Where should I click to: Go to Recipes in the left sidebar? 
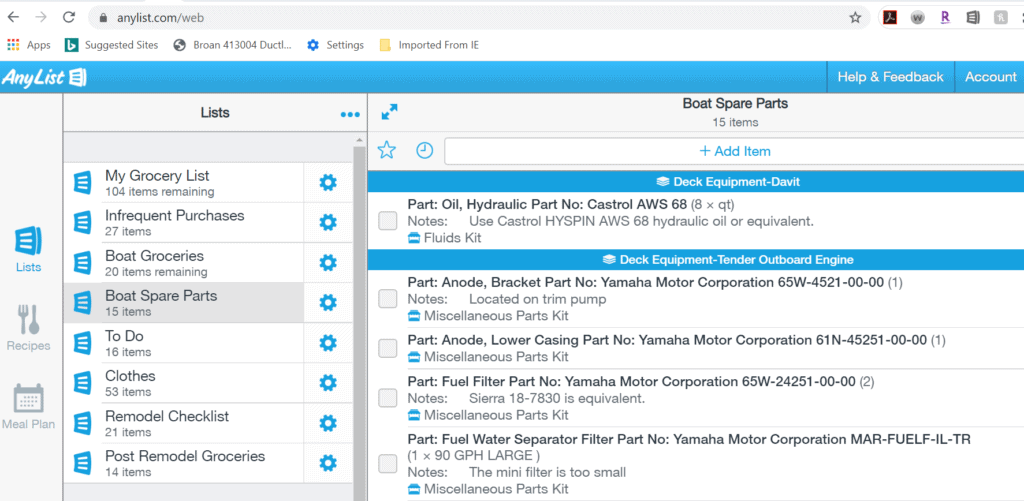click(29, 328)
